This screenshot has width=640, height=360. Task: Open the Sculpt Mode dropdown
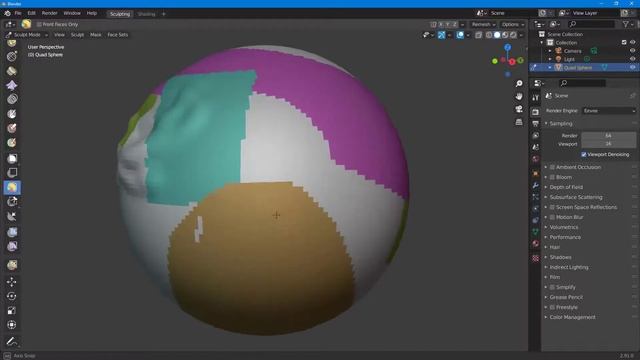[27, 35]
